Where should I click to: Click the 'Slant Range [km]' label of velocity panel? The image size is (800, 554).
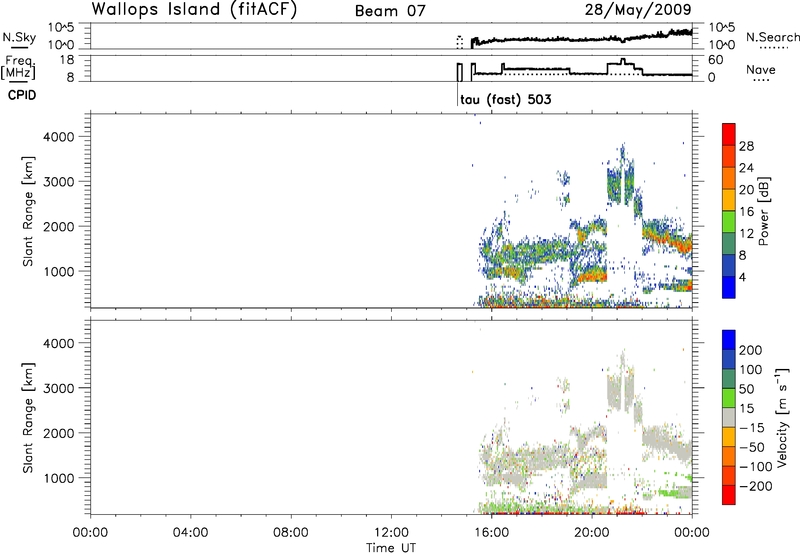pyautogui.click(x=28, y=418)
